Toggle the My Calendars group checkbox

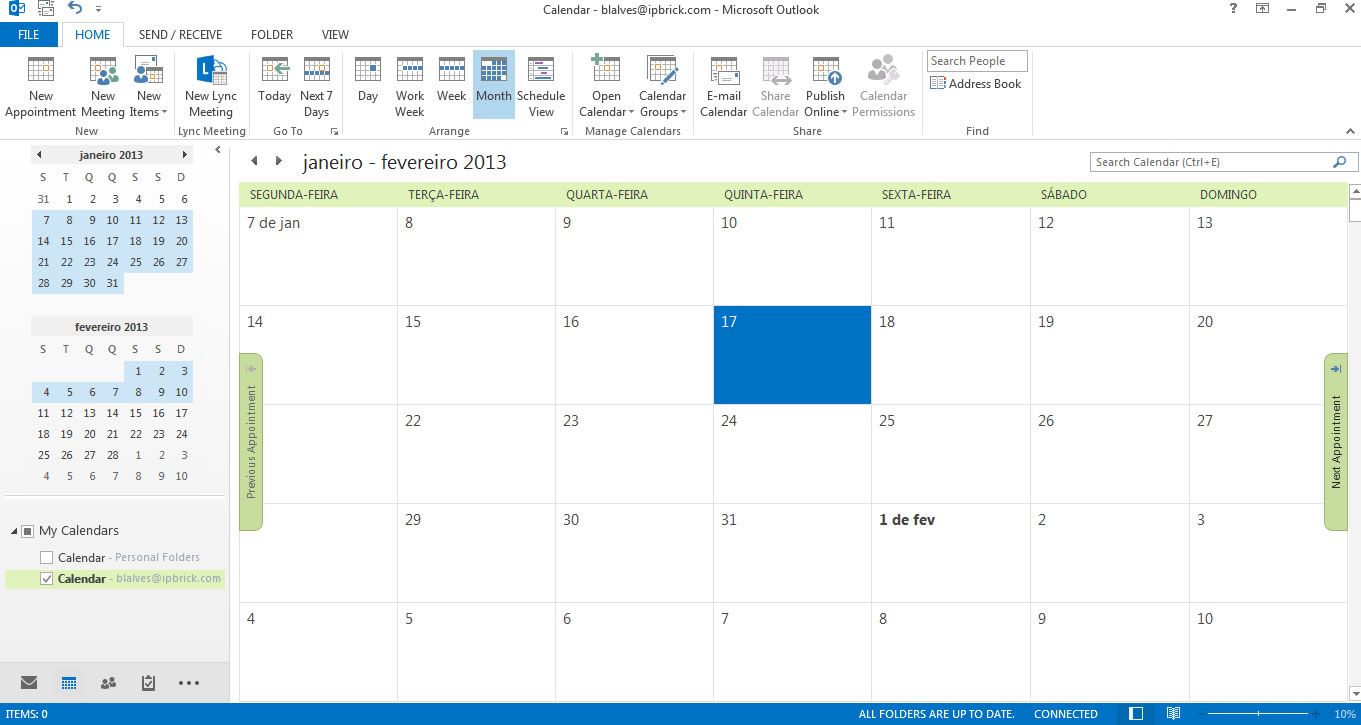pos(28,531)
